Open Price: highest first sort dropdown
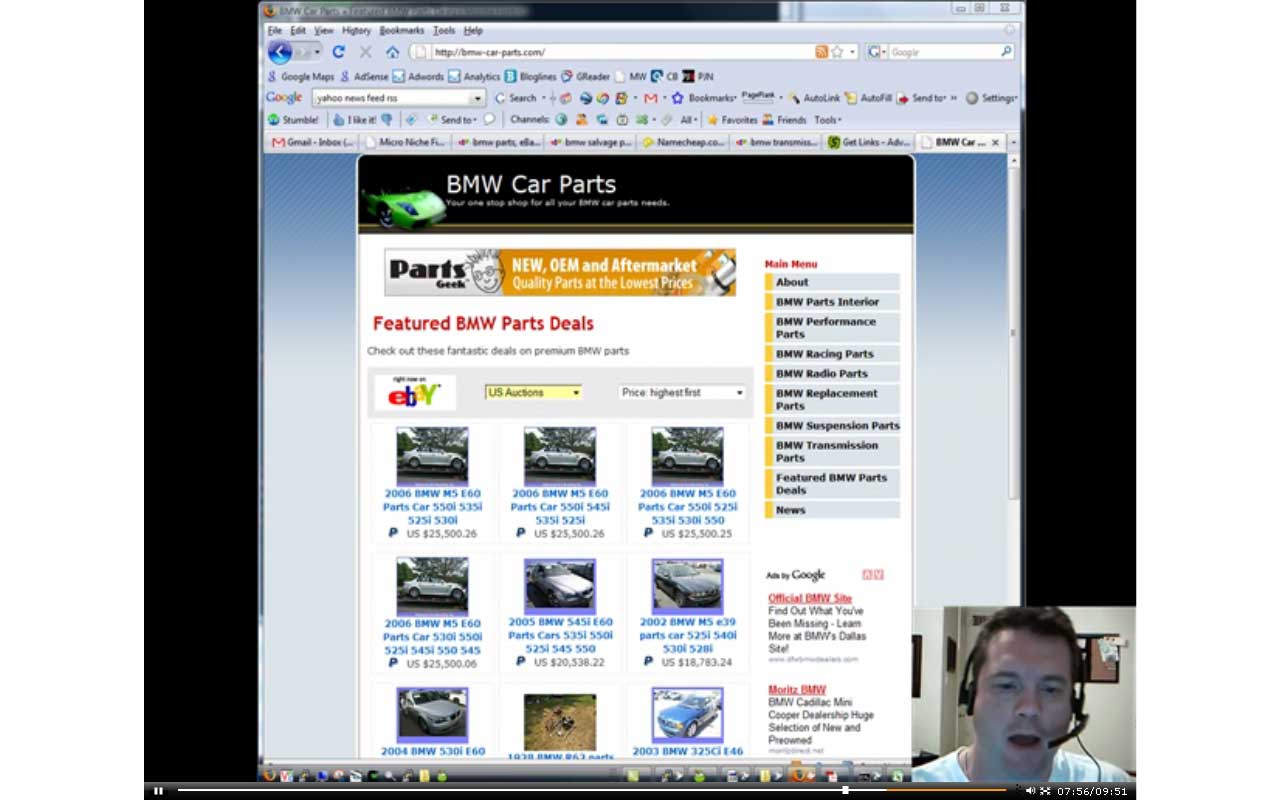Image resolution: width=1280 pixels, height=800 pixels. pyautogui.click(x=682, y=392)
